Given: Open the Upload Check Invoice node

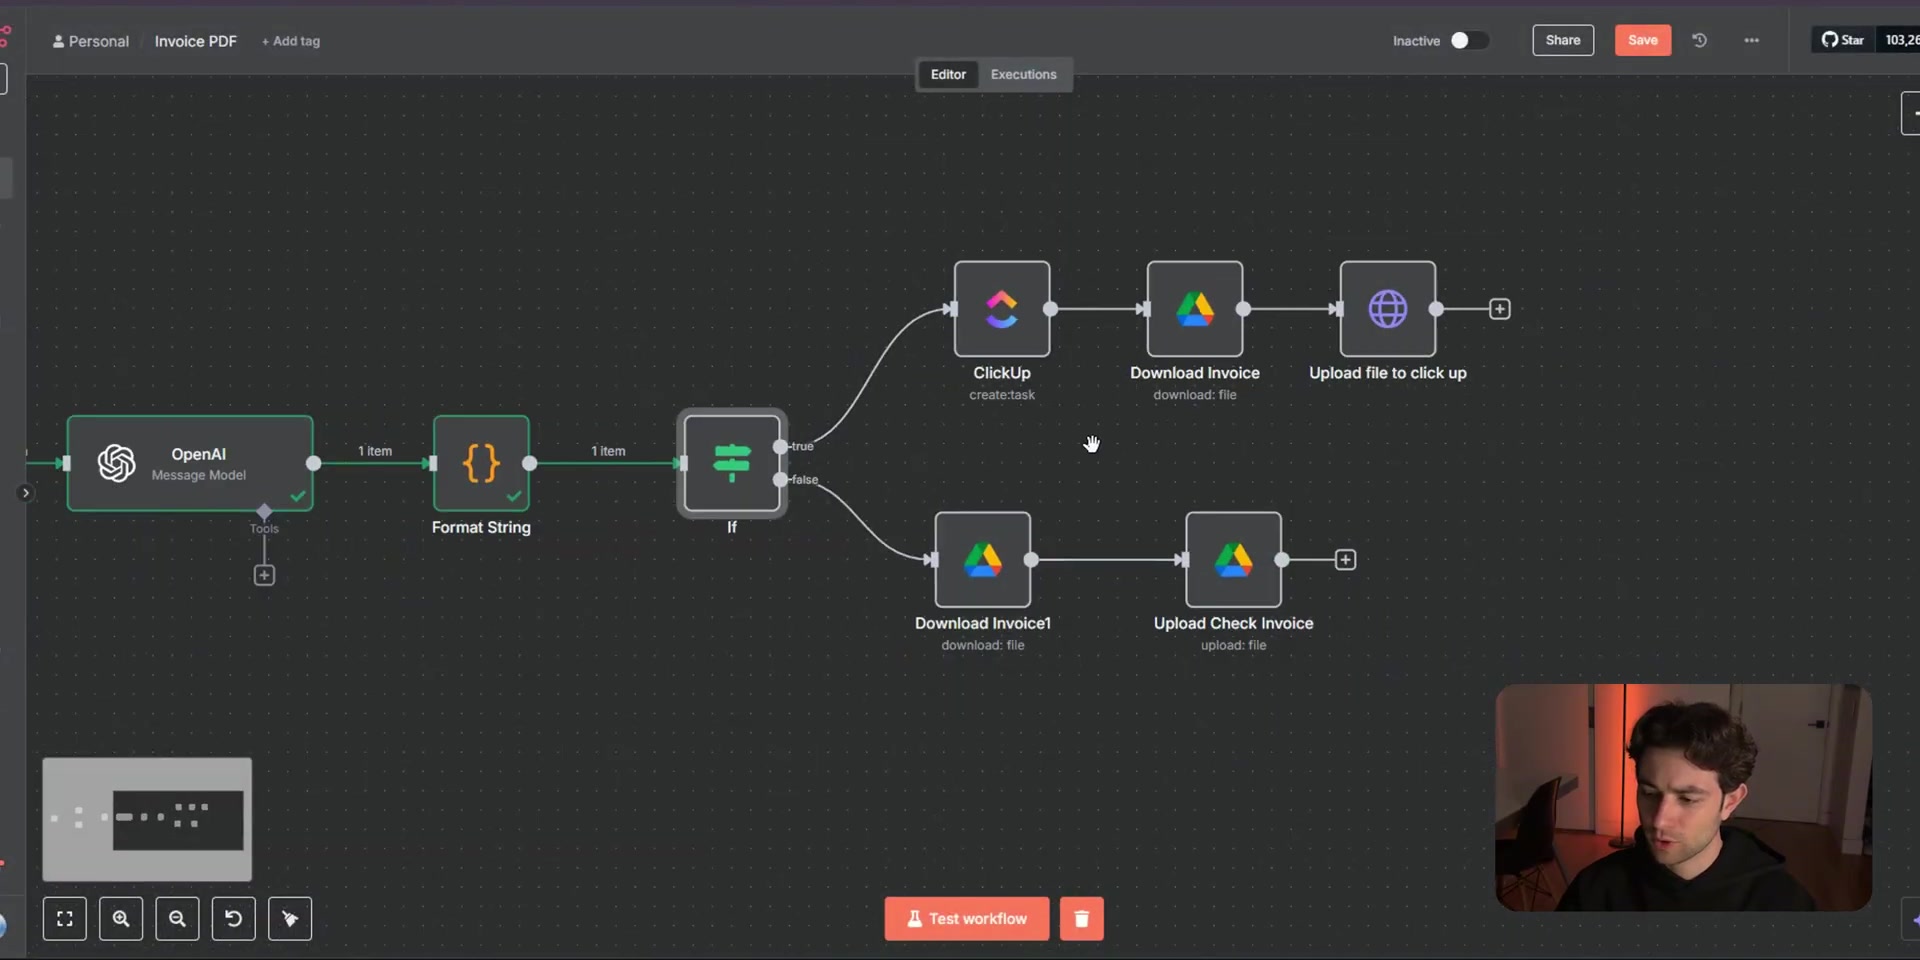Looking at the screenshot, I should click(1234, 559).
